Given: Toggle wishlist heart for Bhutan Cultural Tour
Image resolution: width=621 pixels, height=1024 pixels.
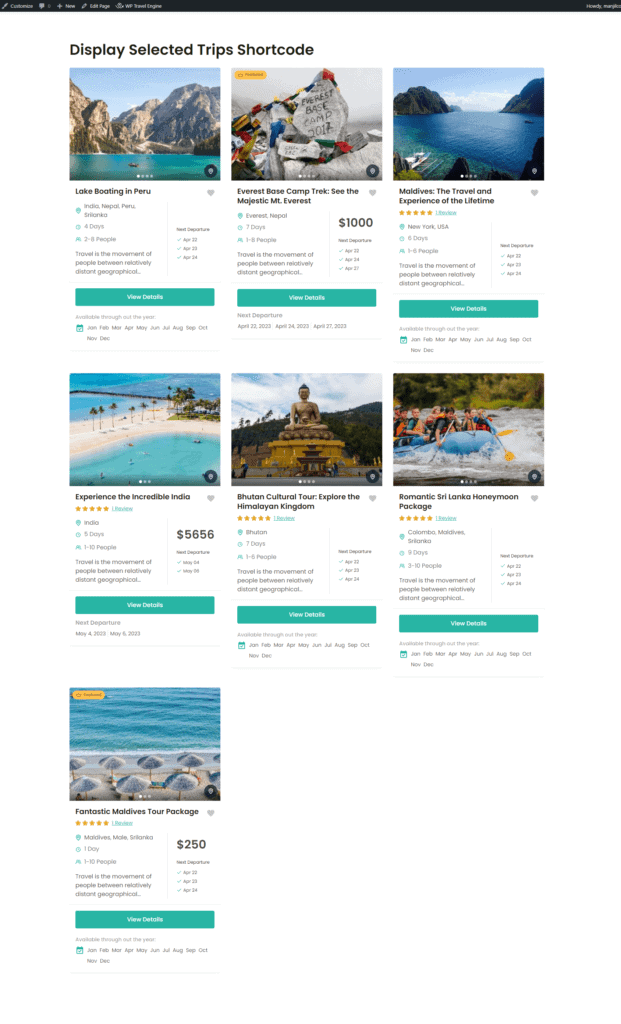Looking at the screenshot, I should pyautogui.click(x=372, y=498).
